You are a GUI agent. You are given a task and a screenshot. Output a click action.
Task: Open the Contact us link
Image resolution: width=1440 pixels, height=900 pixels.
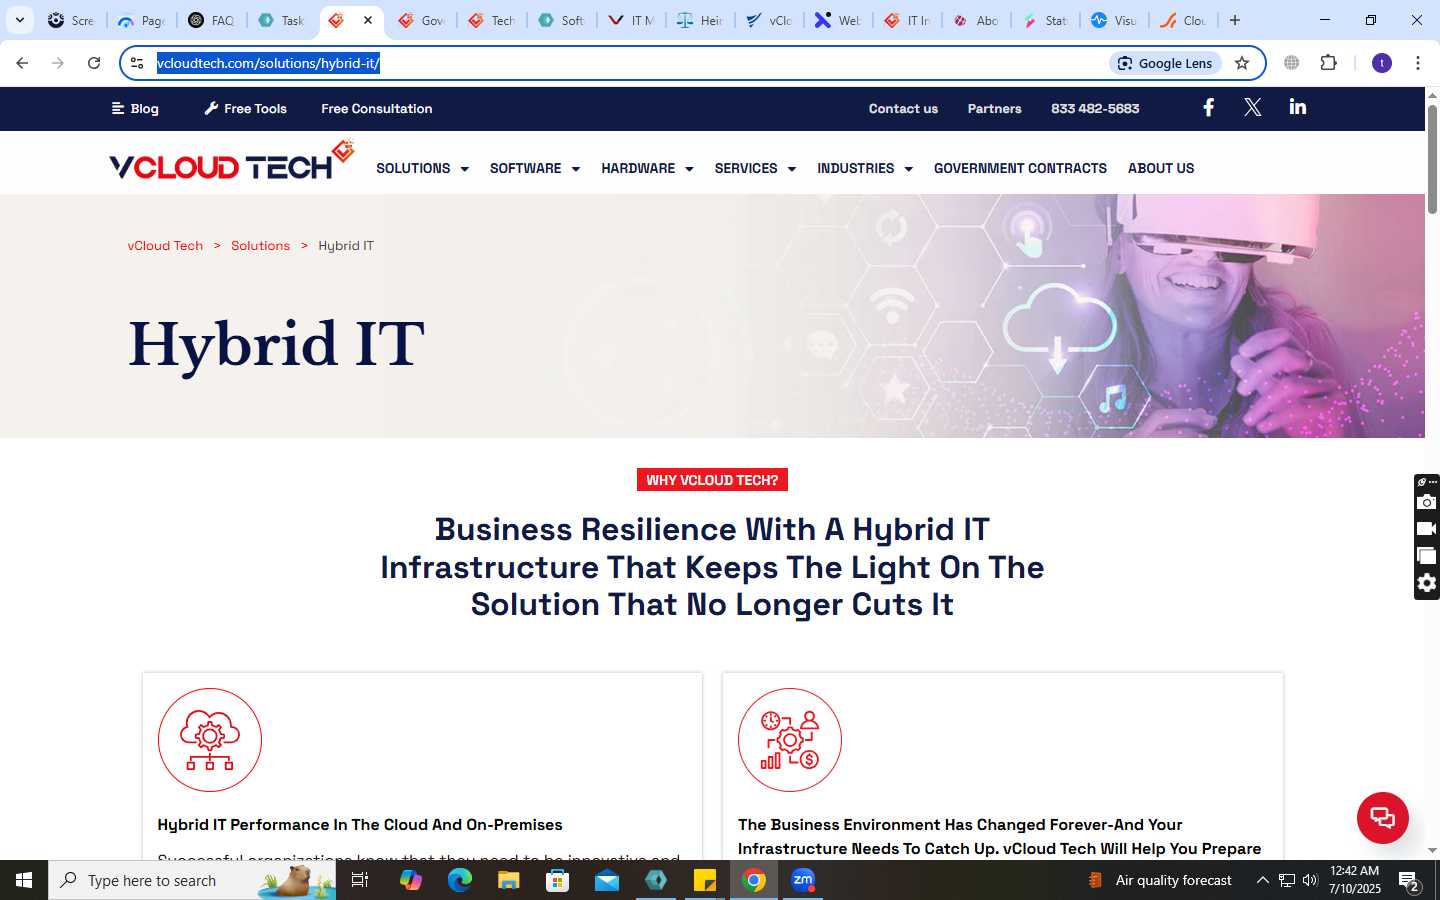click(x=903, y=108)
